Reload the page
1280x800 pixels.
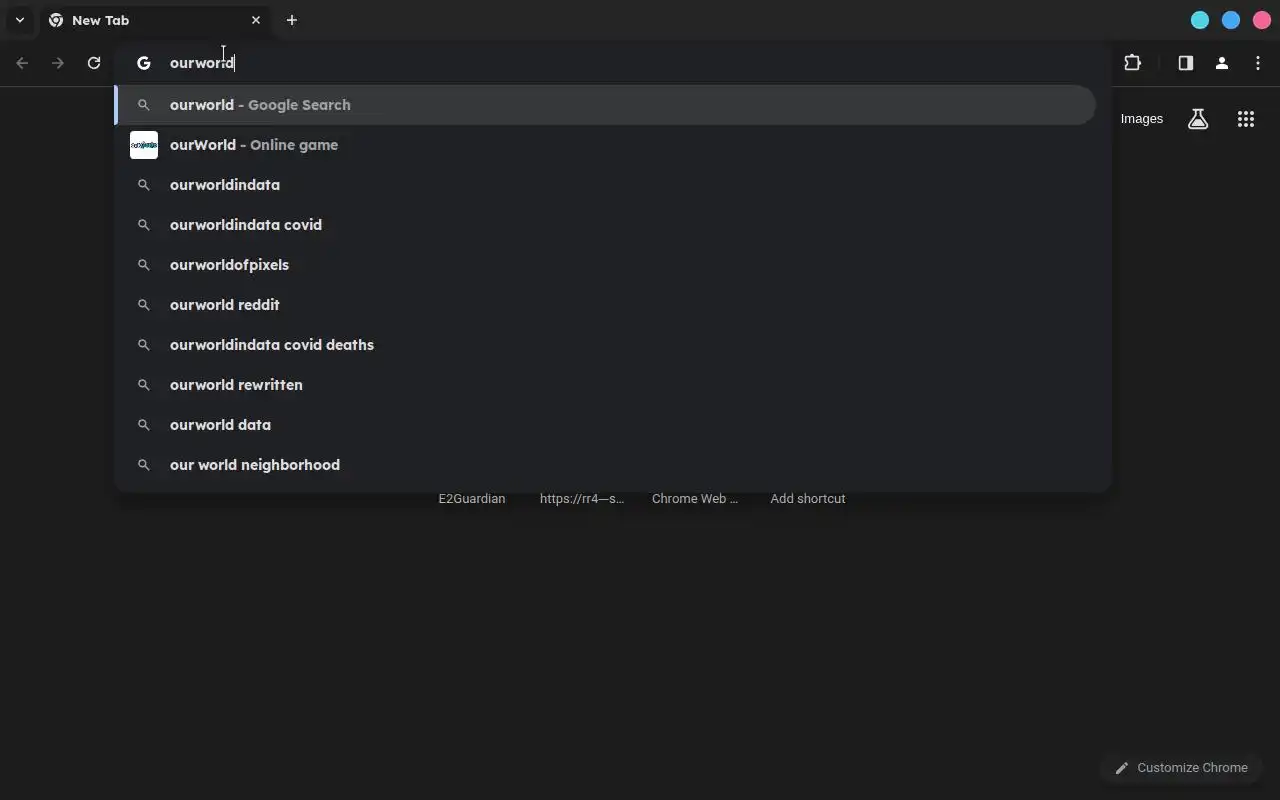pyautogui.click(x=94, y=63)
